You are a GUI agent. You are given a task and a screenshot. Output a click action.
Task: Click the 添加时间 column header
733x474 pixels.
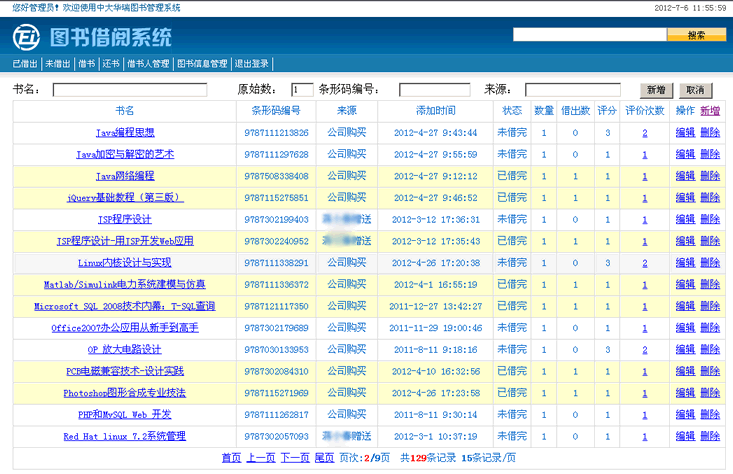tap(436, 111)
